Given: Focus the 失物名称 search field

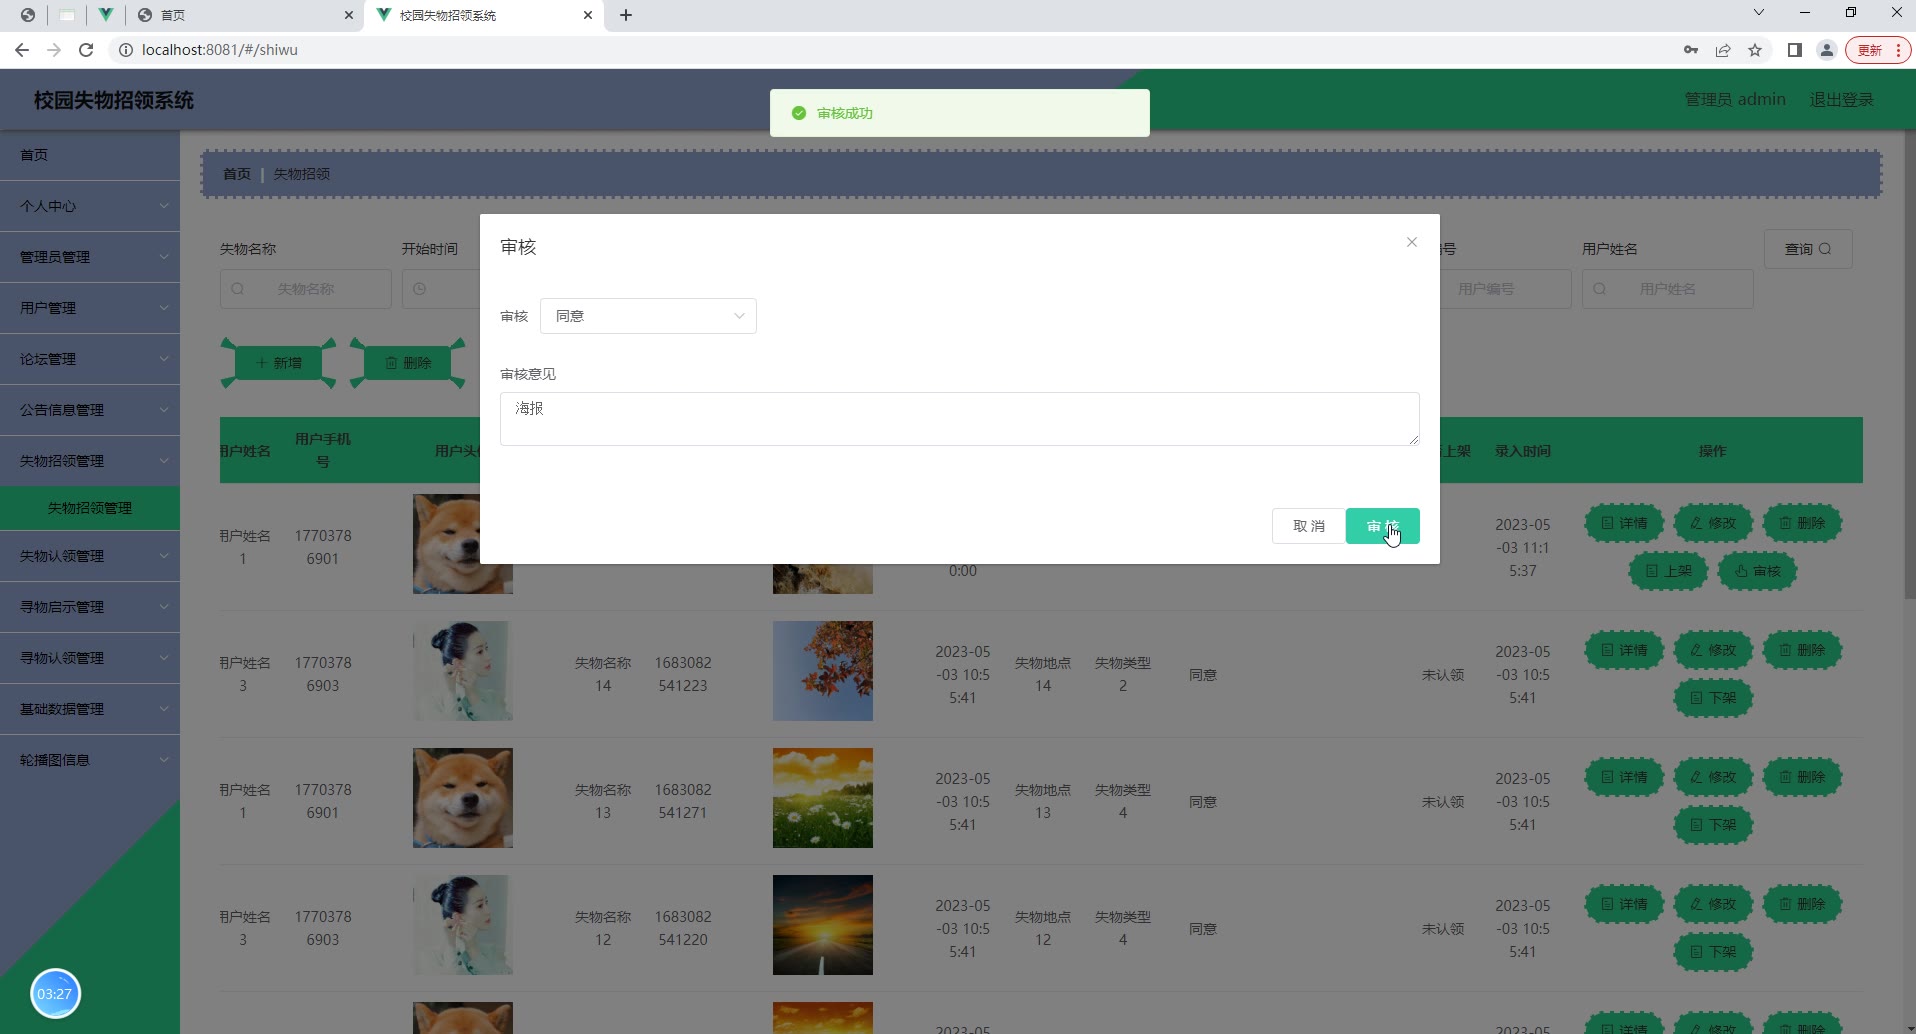Looking at the screenshot, I should pos(305,289).
